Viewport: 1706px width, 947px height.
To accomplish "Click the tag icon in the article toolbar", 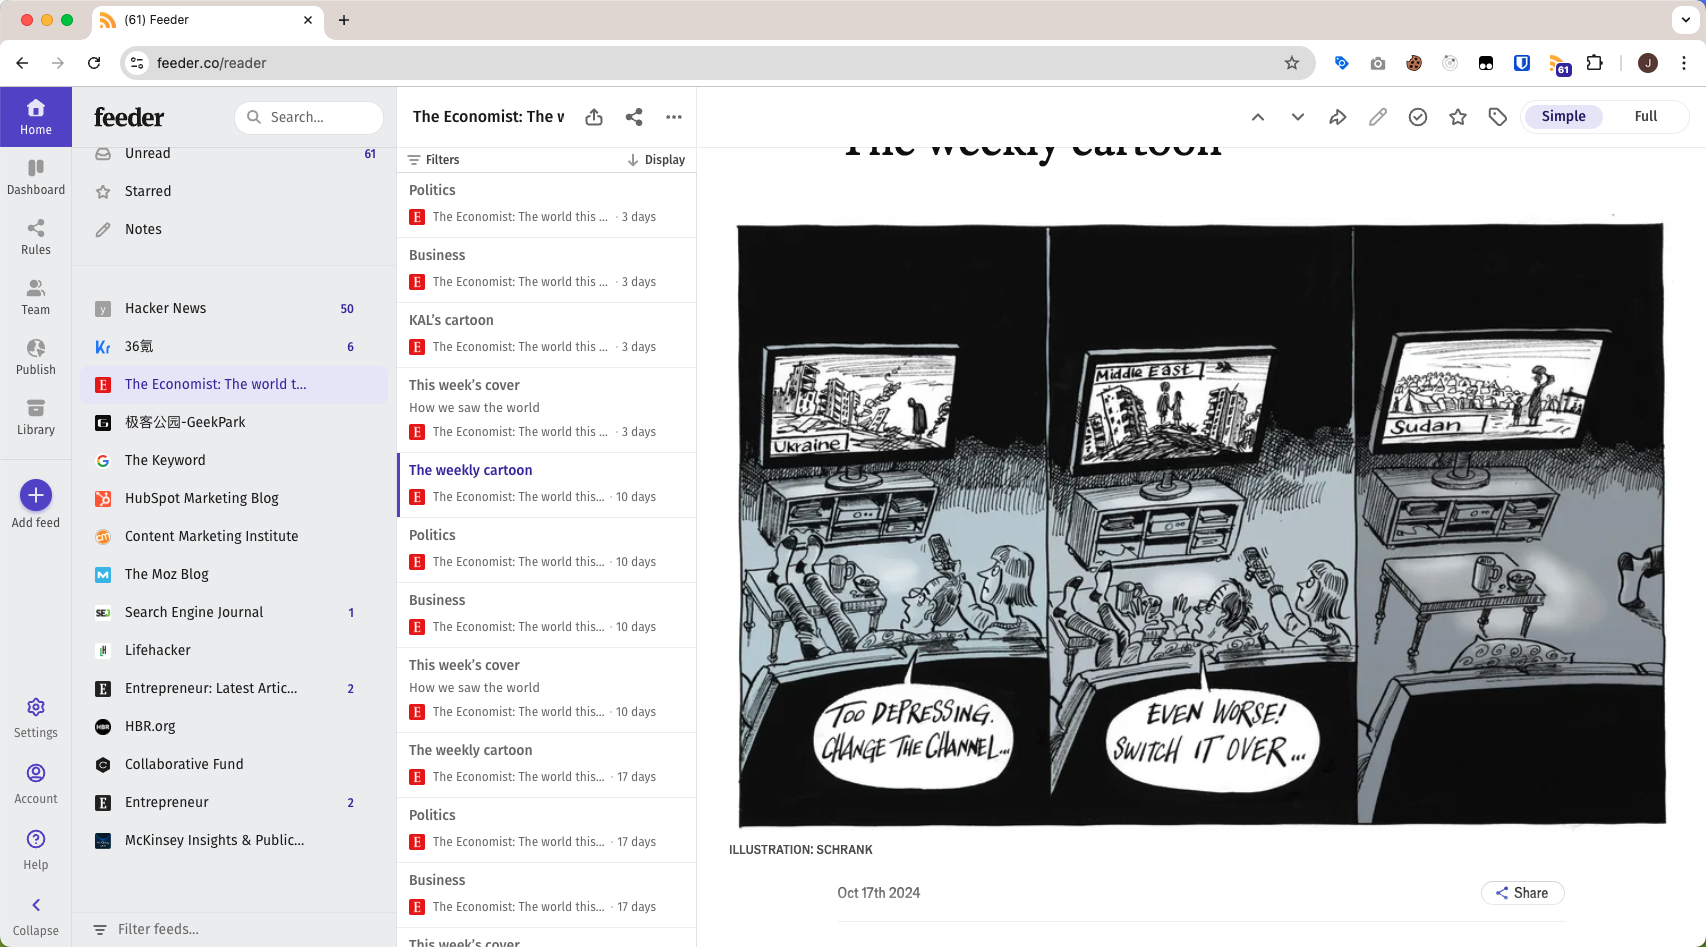I will click(x=1498, y=117).
